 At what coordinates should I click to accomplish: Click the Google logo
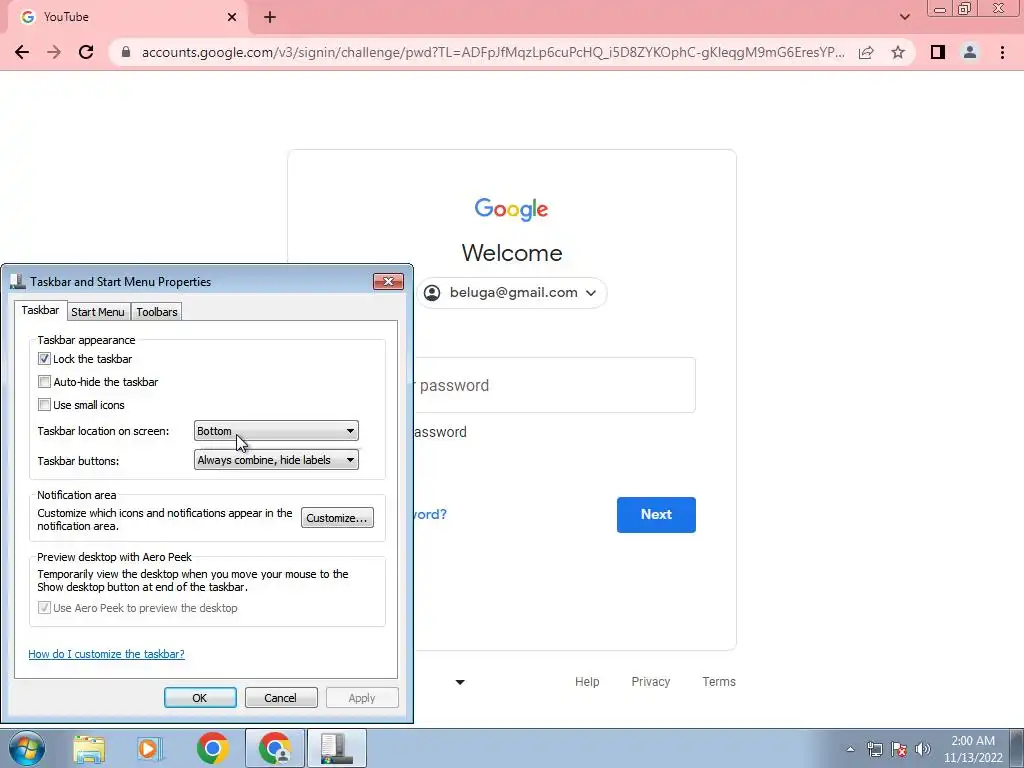tap(511, 209)
